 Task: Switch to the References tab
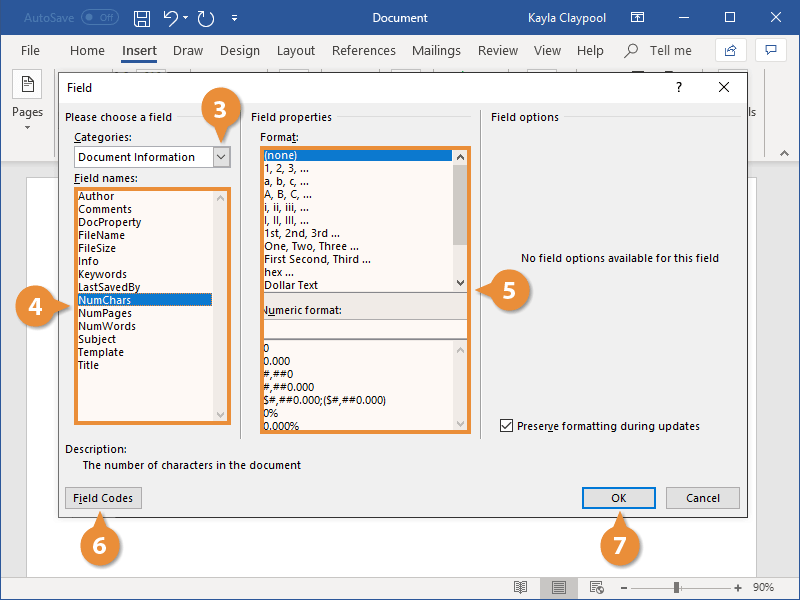[363, 50]
